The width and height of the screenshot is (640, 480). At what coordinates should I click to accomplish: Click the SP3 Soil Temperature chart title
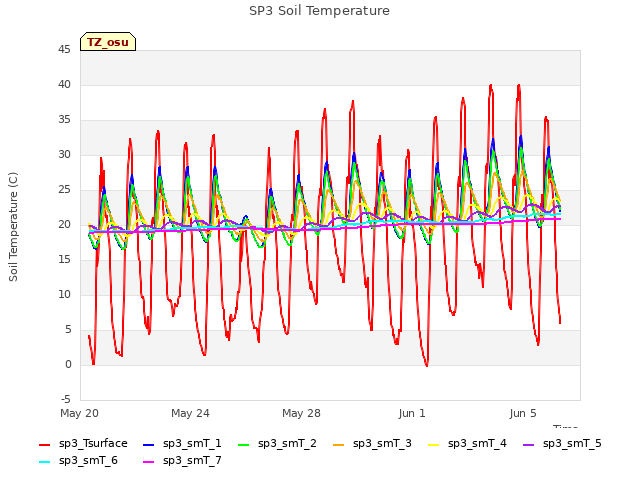319,11
